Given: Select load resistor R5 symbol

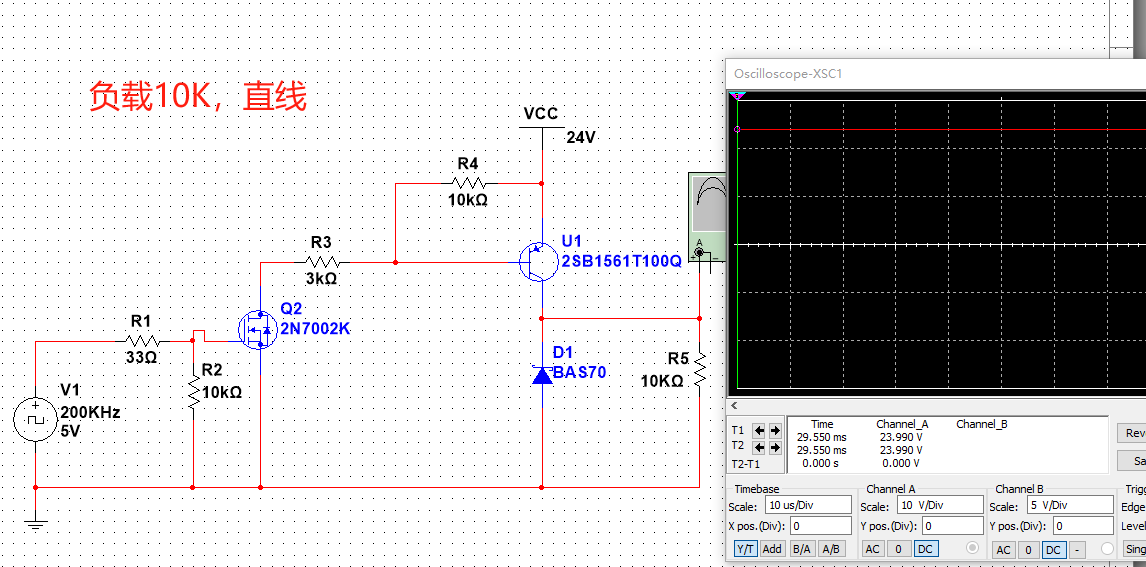Looking at the screenshot, I should [699, 370].
